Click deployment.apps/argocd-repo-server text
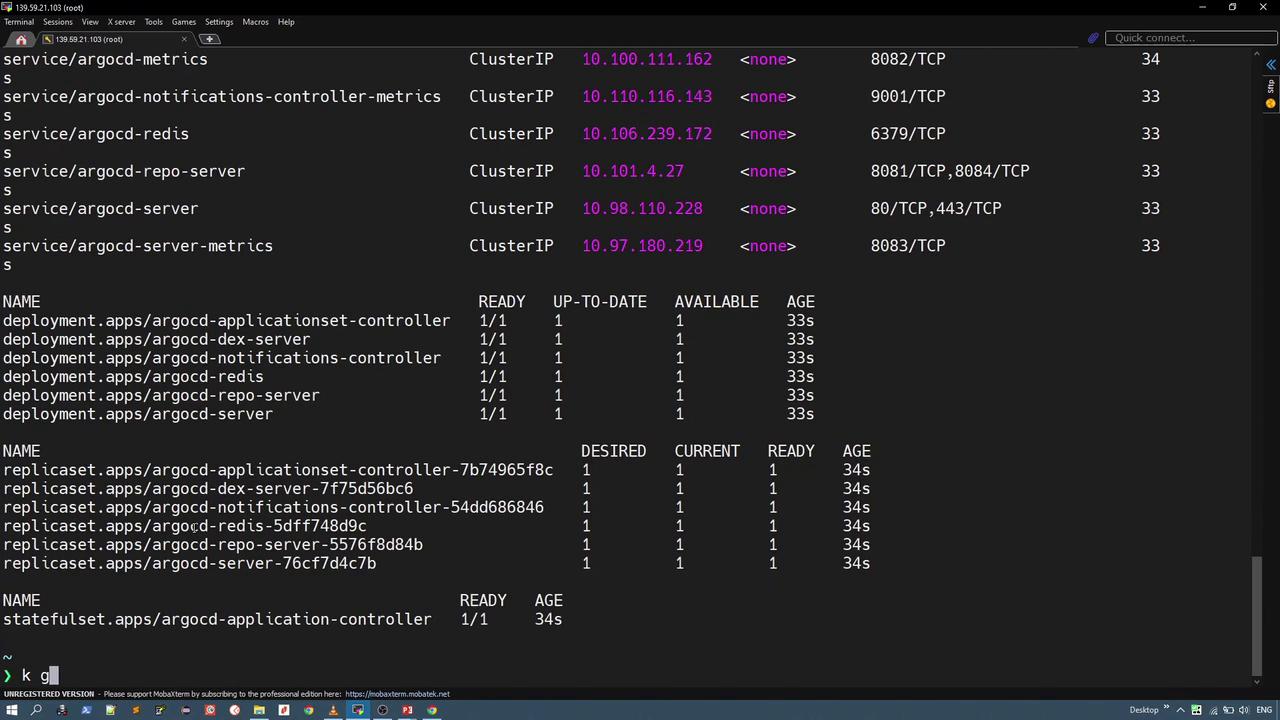The height and width of the screenshot is (720, 1280). 161,395
